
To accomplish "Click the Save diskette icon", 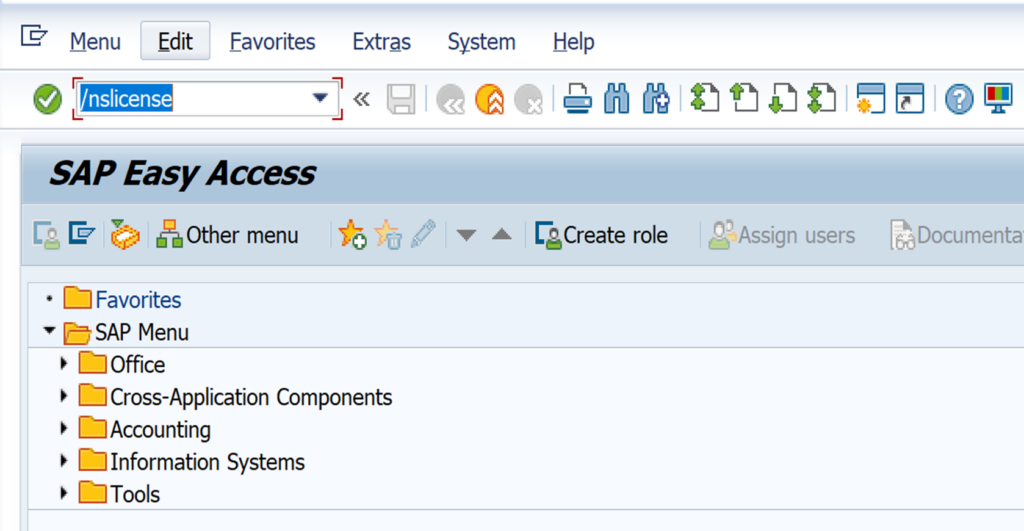I will (x=401, y=99).
